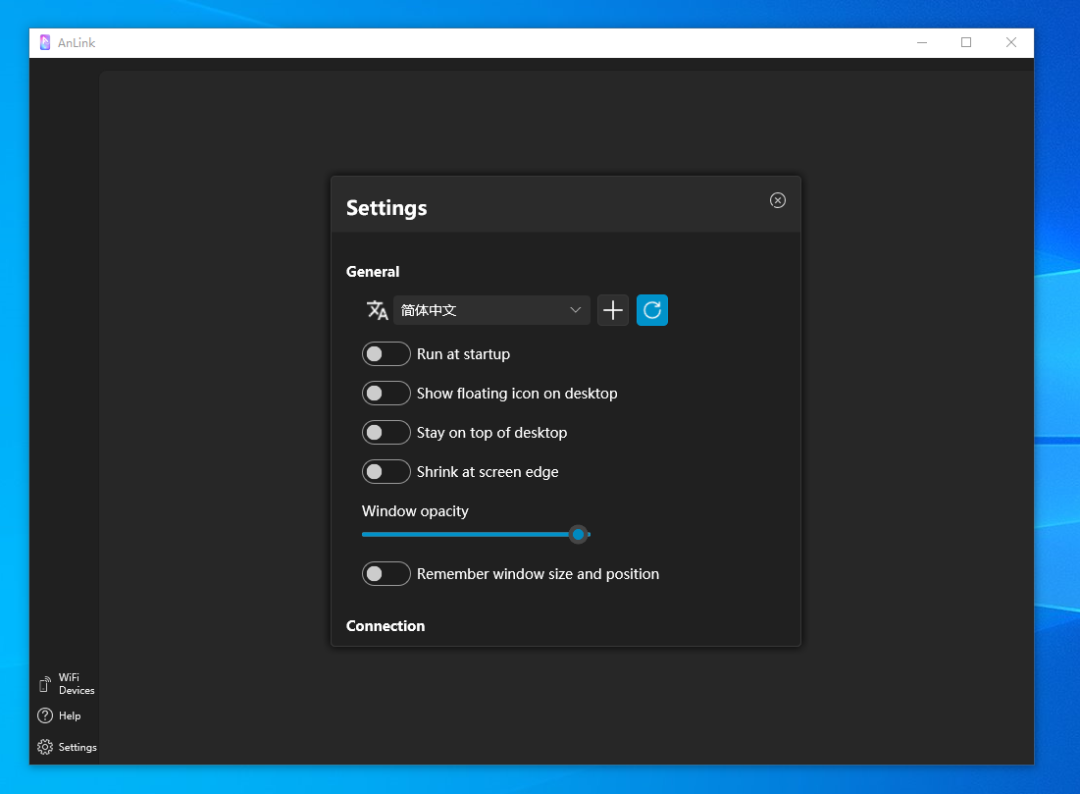The width and height of the screenshot is (1080, 794).
Task: Minimize the AnLink window
Action: 921,43
